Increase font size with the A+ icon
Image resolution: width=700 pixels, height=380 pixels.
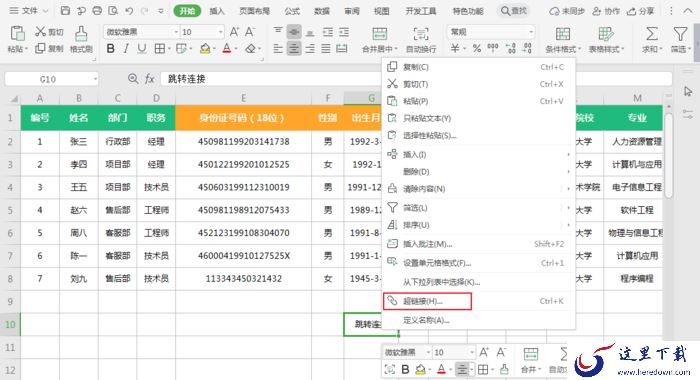click(x=234, y=32)
